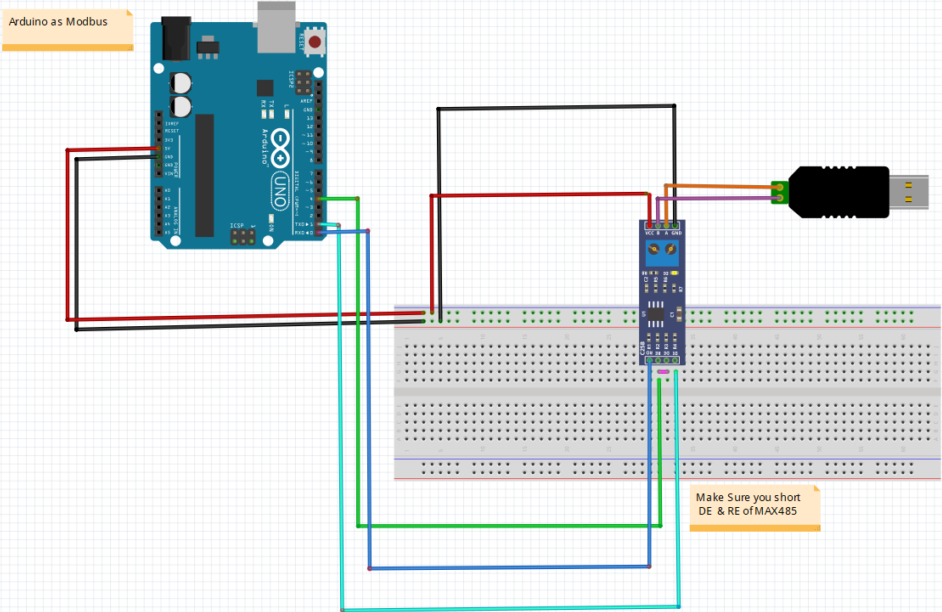
Task: Click the Arduino UNO infinity logo
Action: coord(281,149)
